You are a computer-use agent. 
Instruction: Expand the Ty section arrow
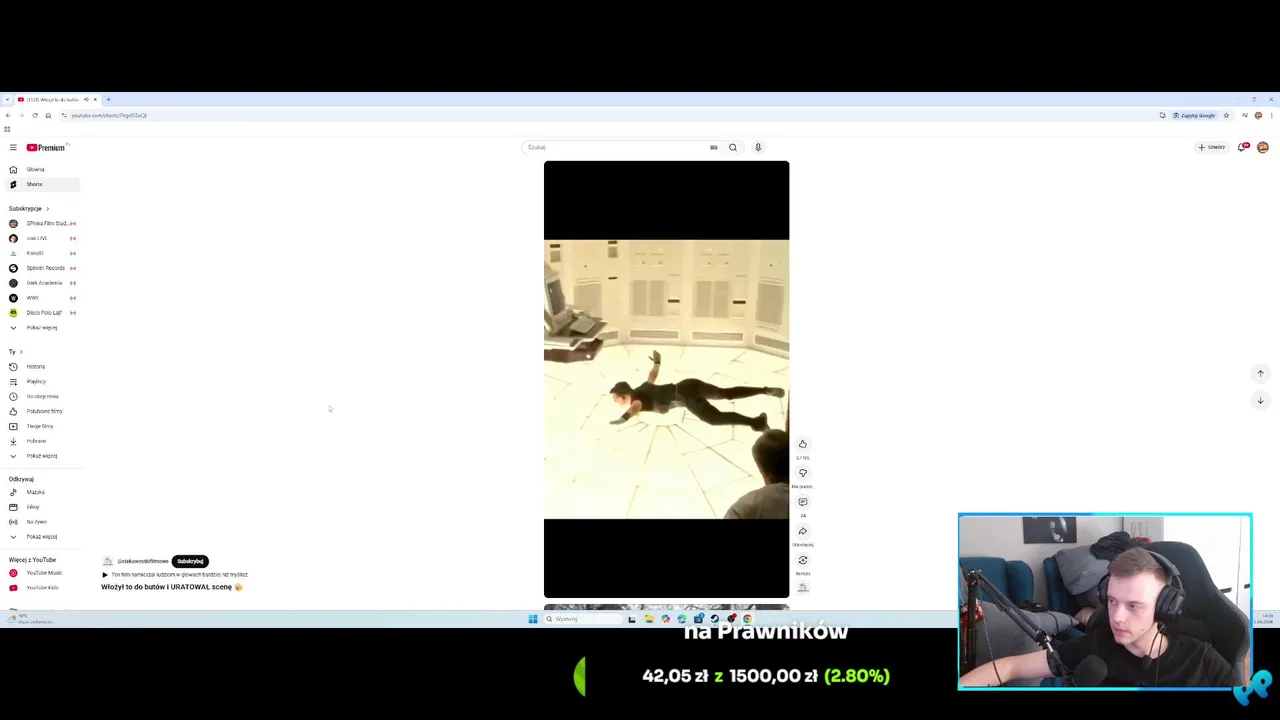point(20,352)
